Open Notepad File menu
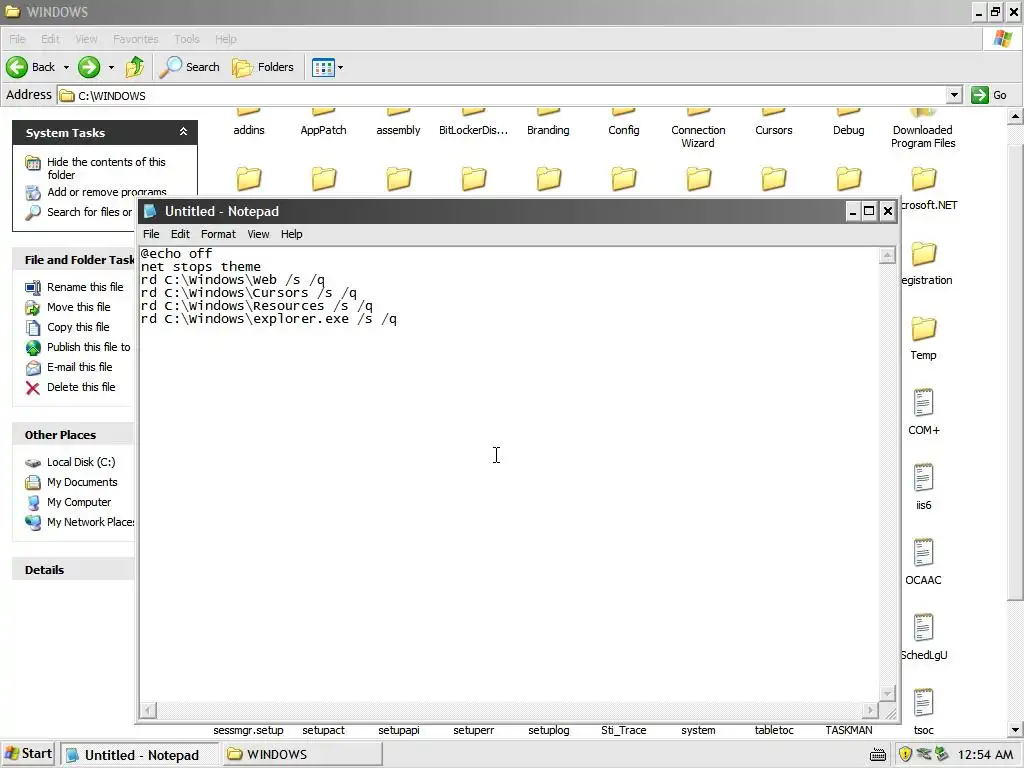 (151, 234)
